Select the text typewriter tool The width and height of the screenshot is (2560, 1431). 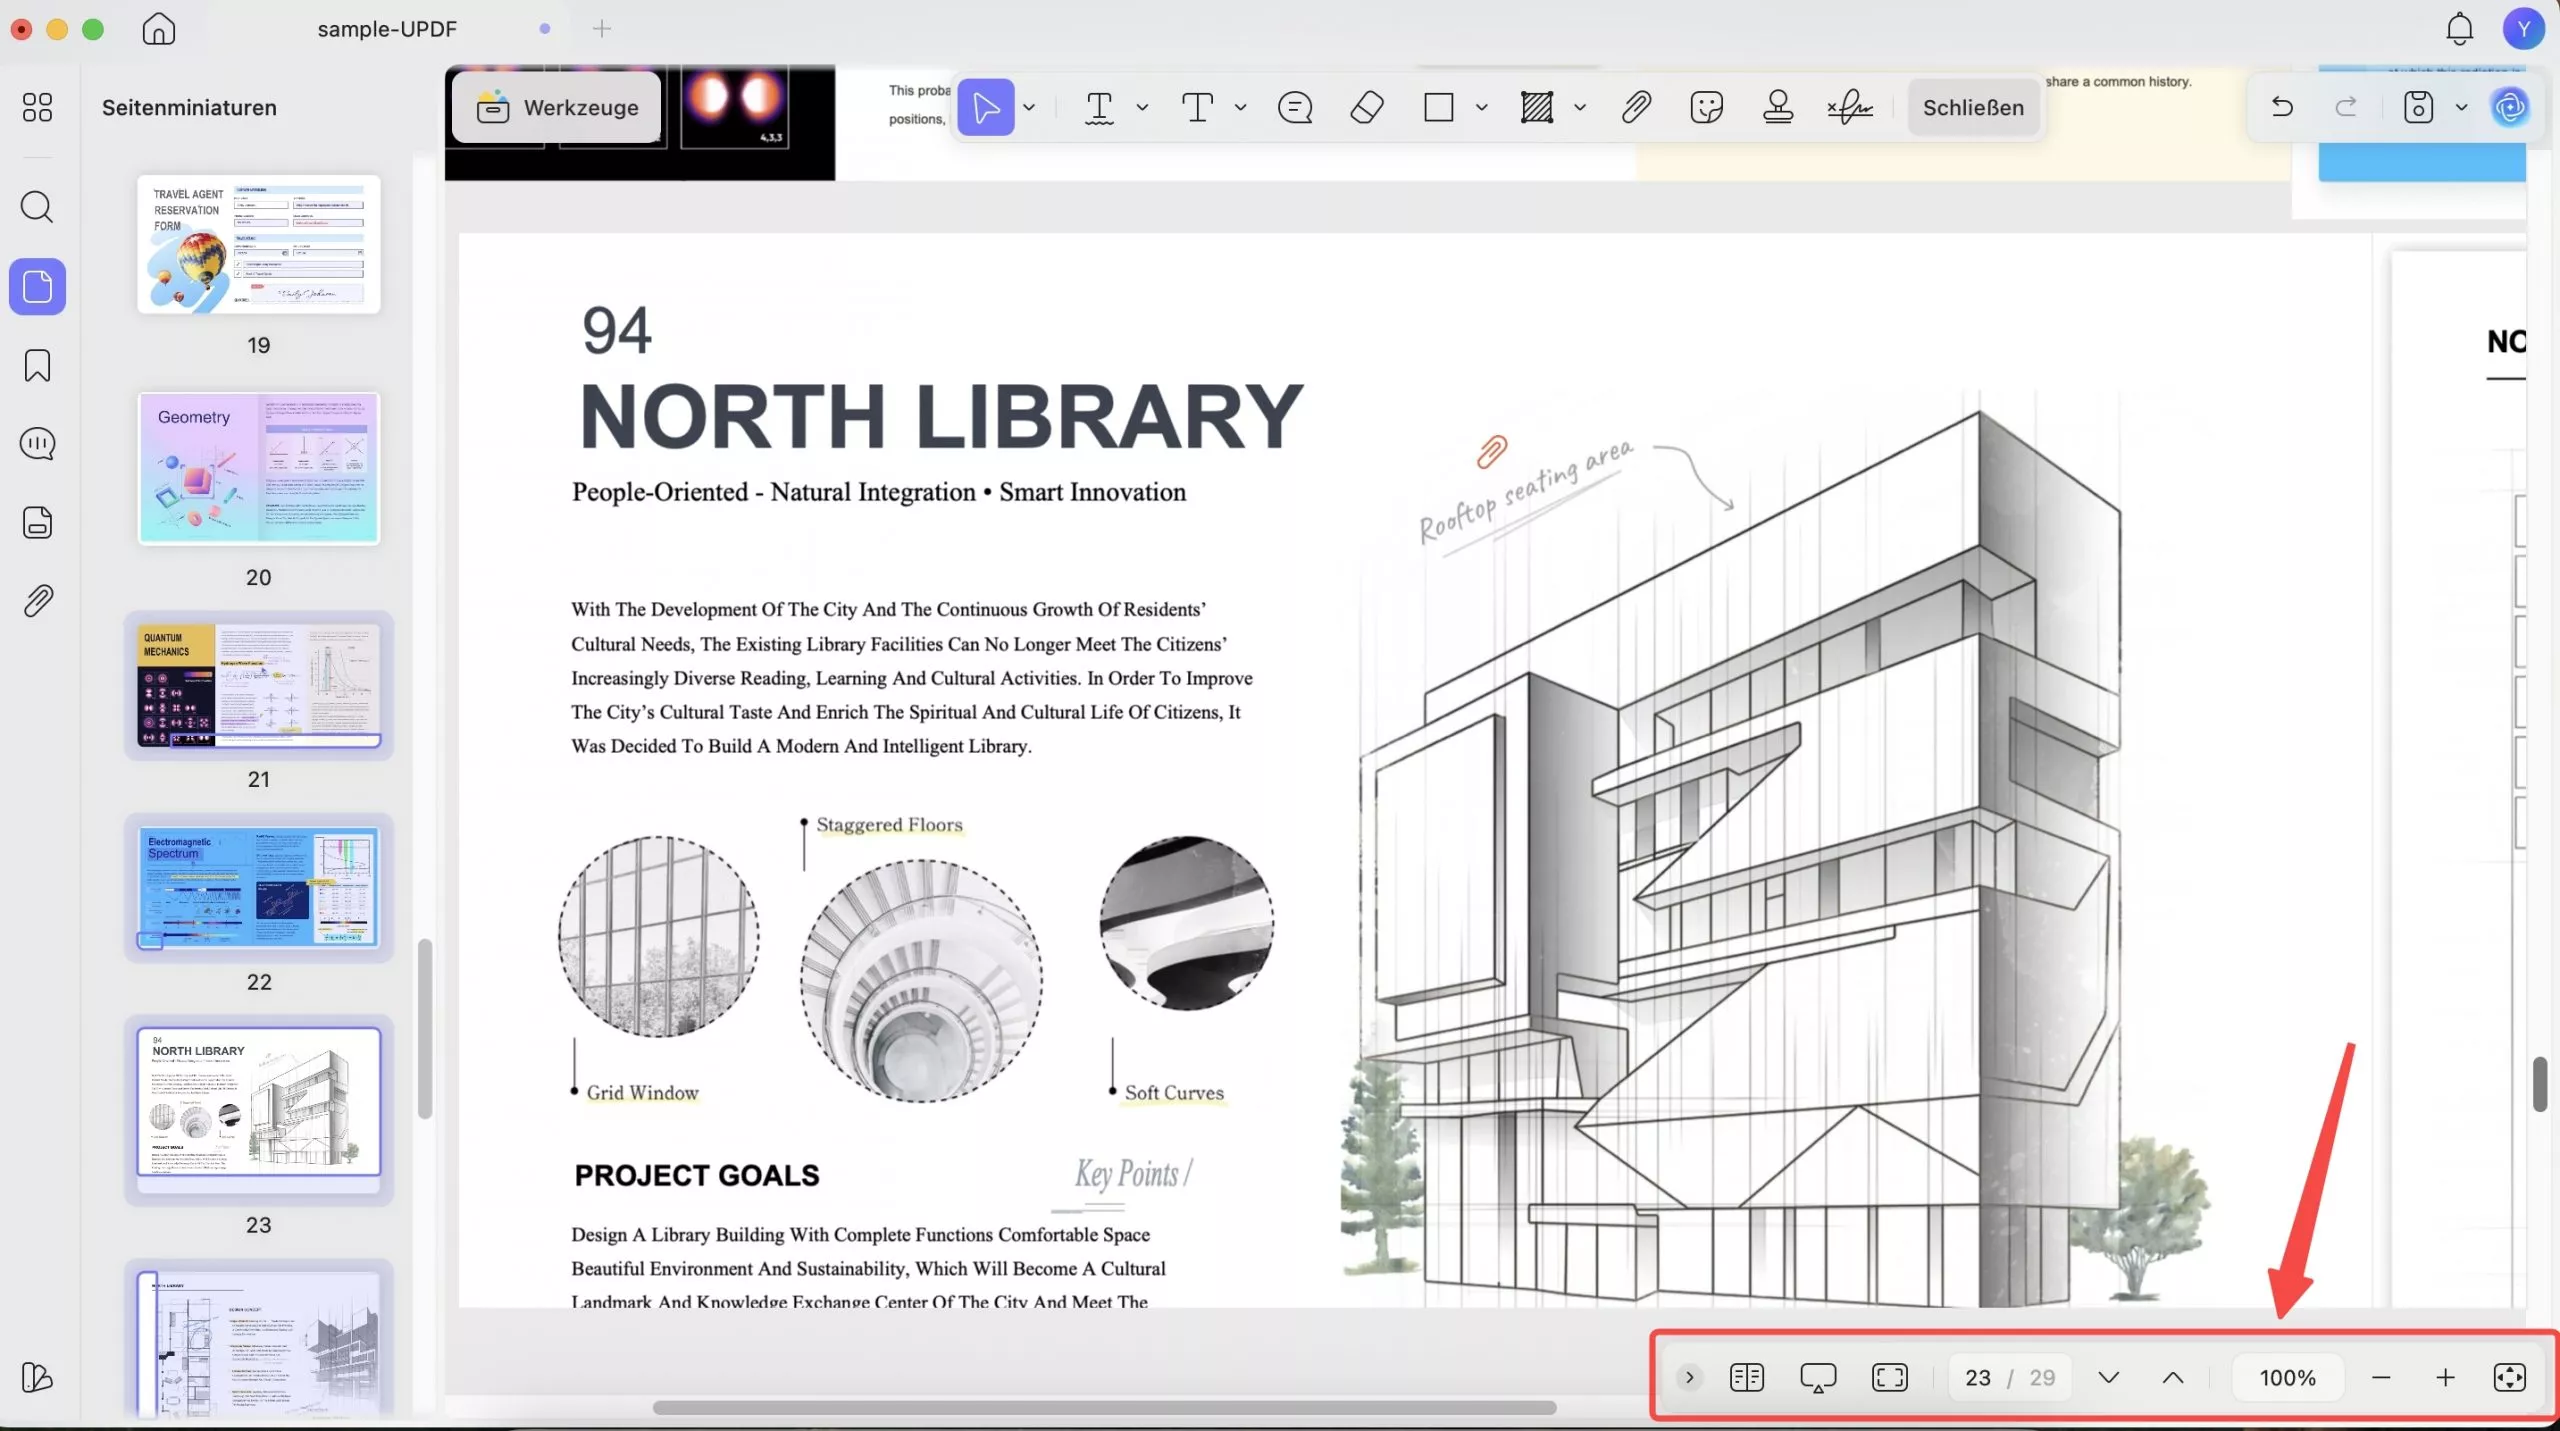[x=1197, y=107]
